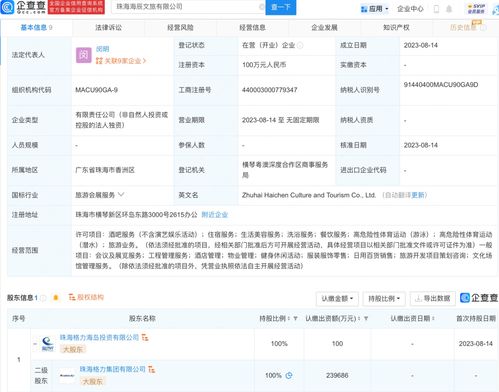
Task: Click the 导出数据 export button
Action: pos(432,299)
